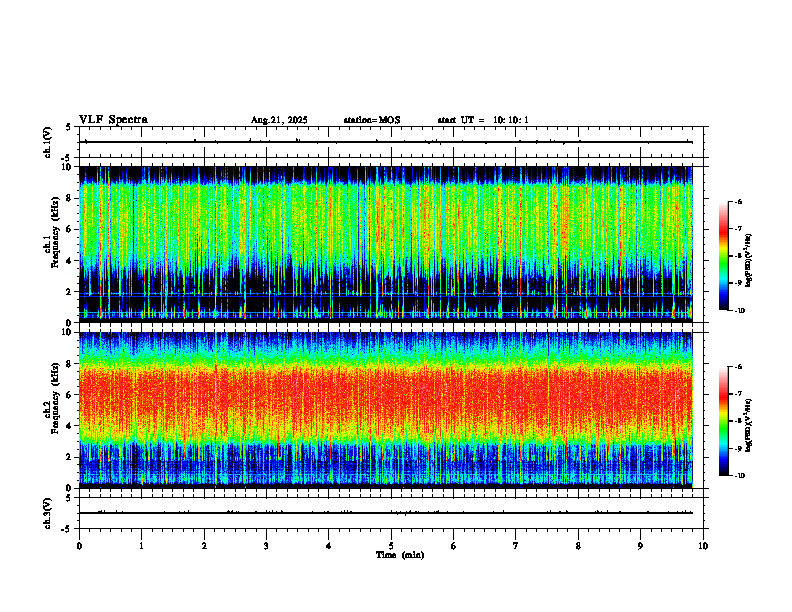The width and height of the screenshot is (792, 612).
Task: Click the 0 tick on Time axis
Action: click(x=79, y=546)
